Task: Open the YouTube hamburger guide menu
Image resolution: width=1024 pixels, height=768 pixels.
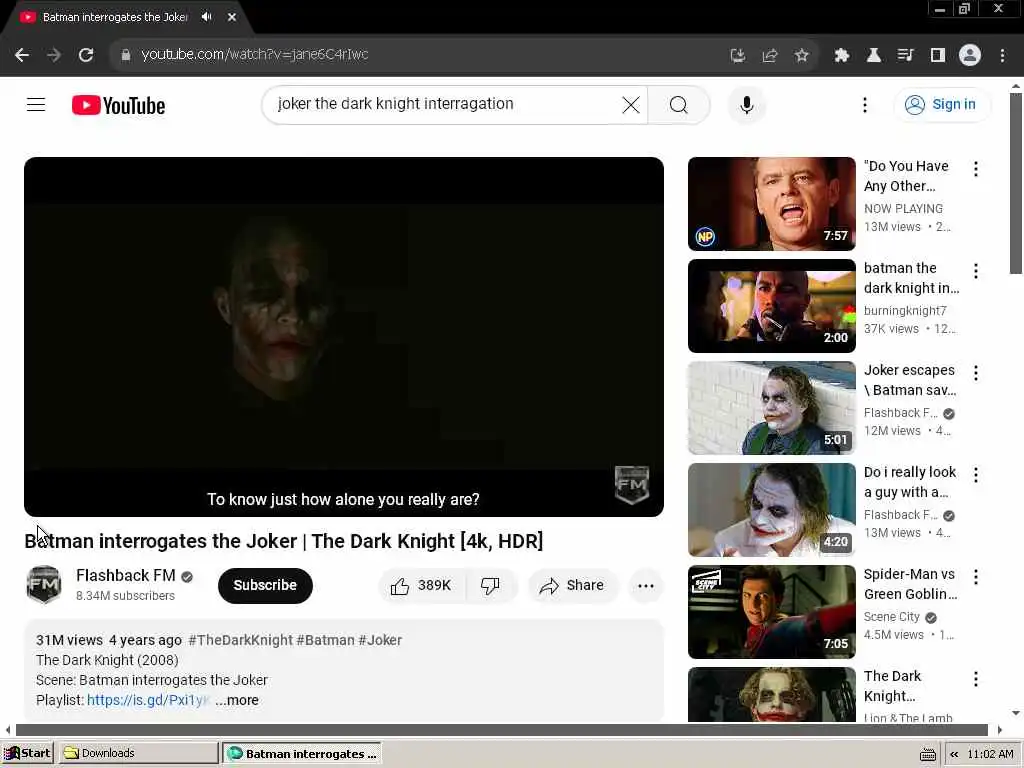Action: click(x=36, y=104)
